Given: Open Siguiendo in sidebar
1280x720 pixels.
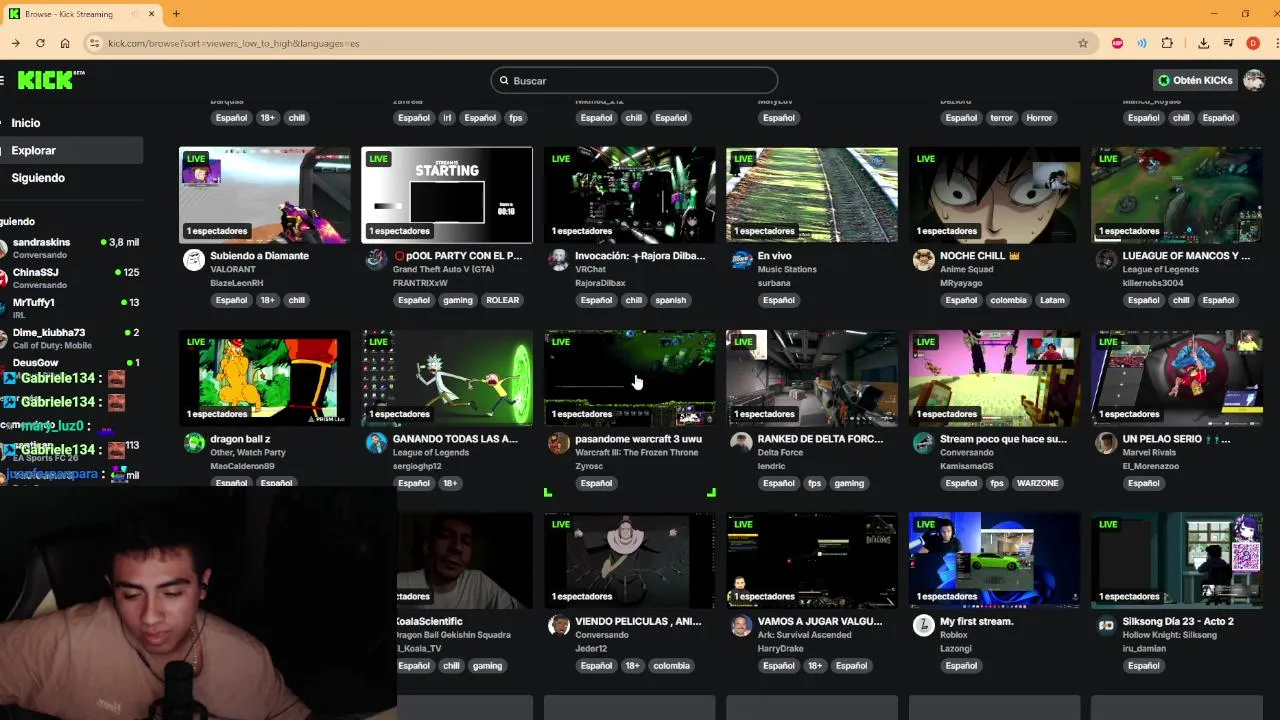Looking at the screenshot, I should [x=38, y=178].
